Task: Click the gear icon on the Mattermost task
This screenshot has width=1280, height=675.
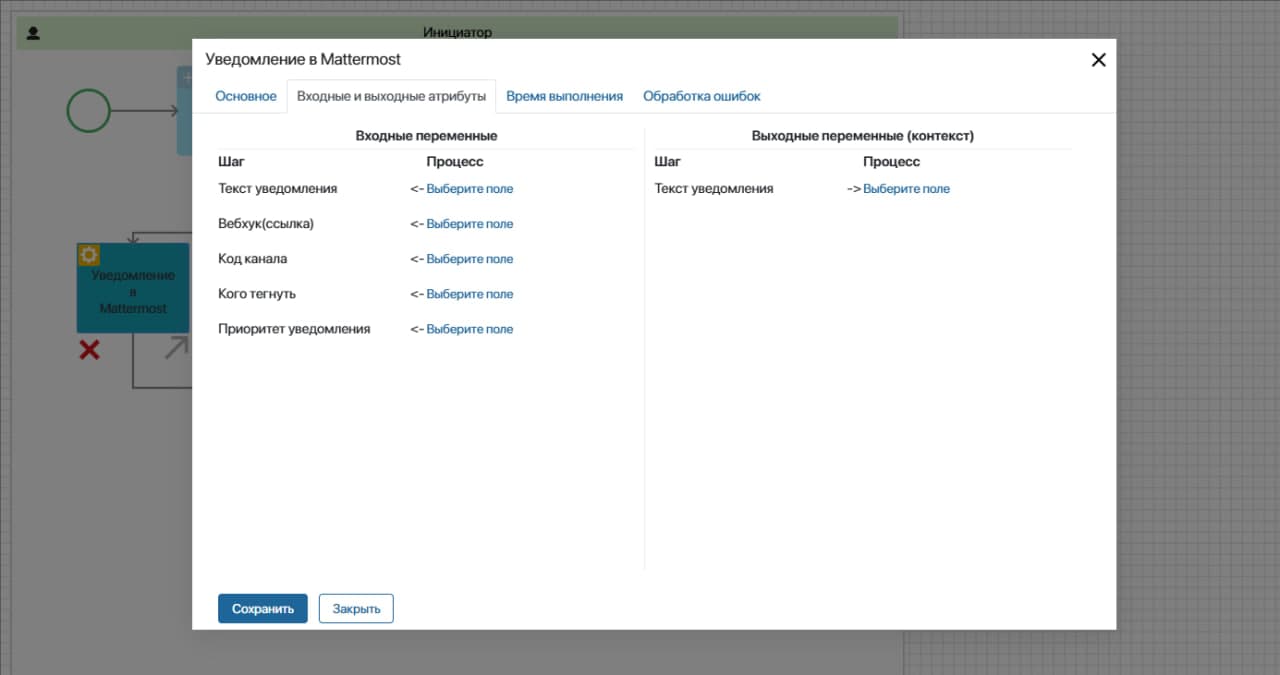Action: [x=89, y=255]
